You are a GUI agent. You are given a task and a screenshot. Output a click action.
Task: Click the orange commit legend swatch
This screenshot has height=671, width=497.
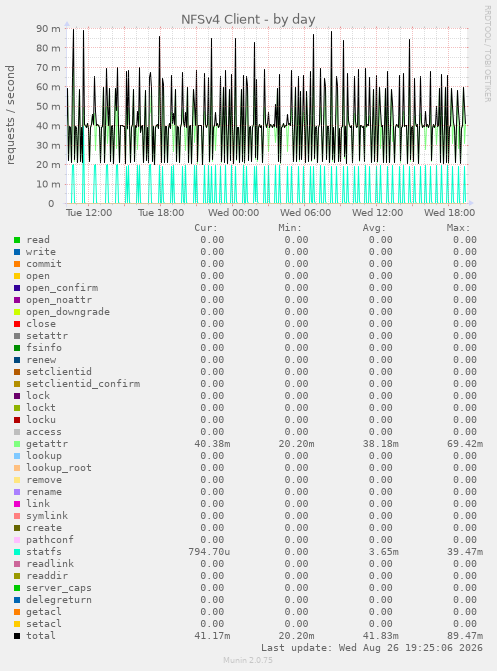[17, 264]
